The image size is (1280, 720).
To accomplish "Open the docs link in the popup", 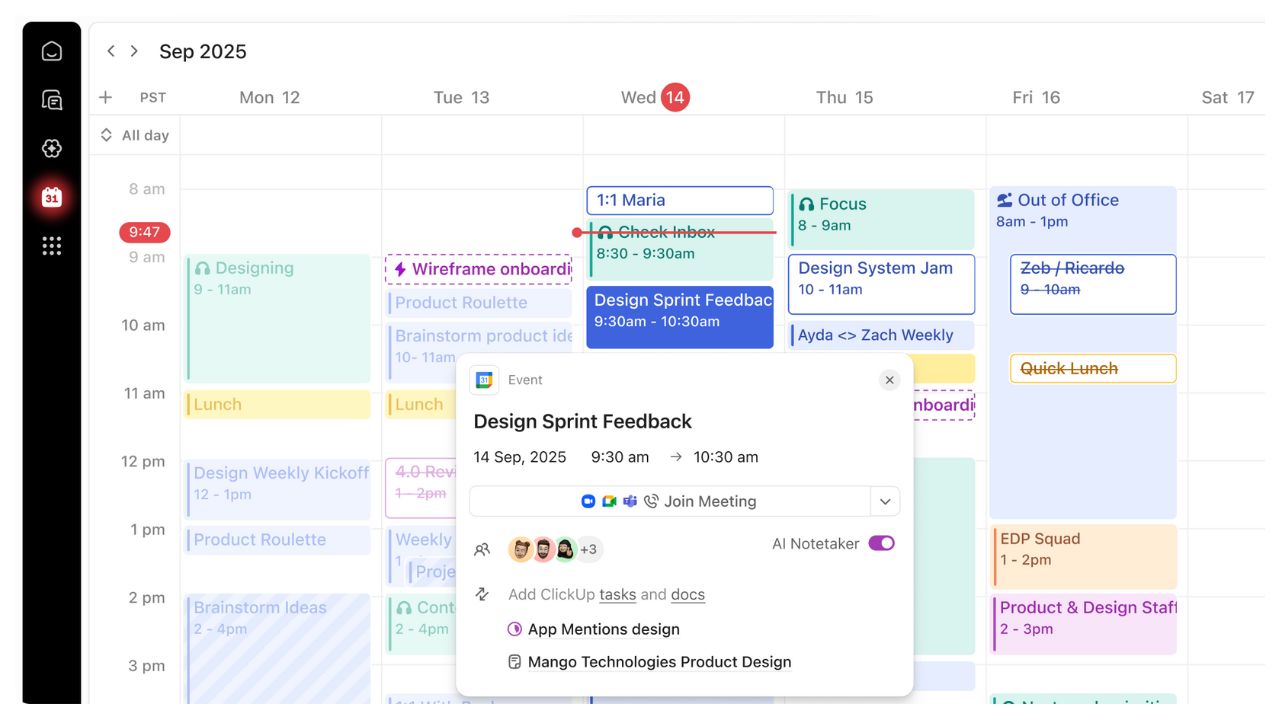I will 688,594.
